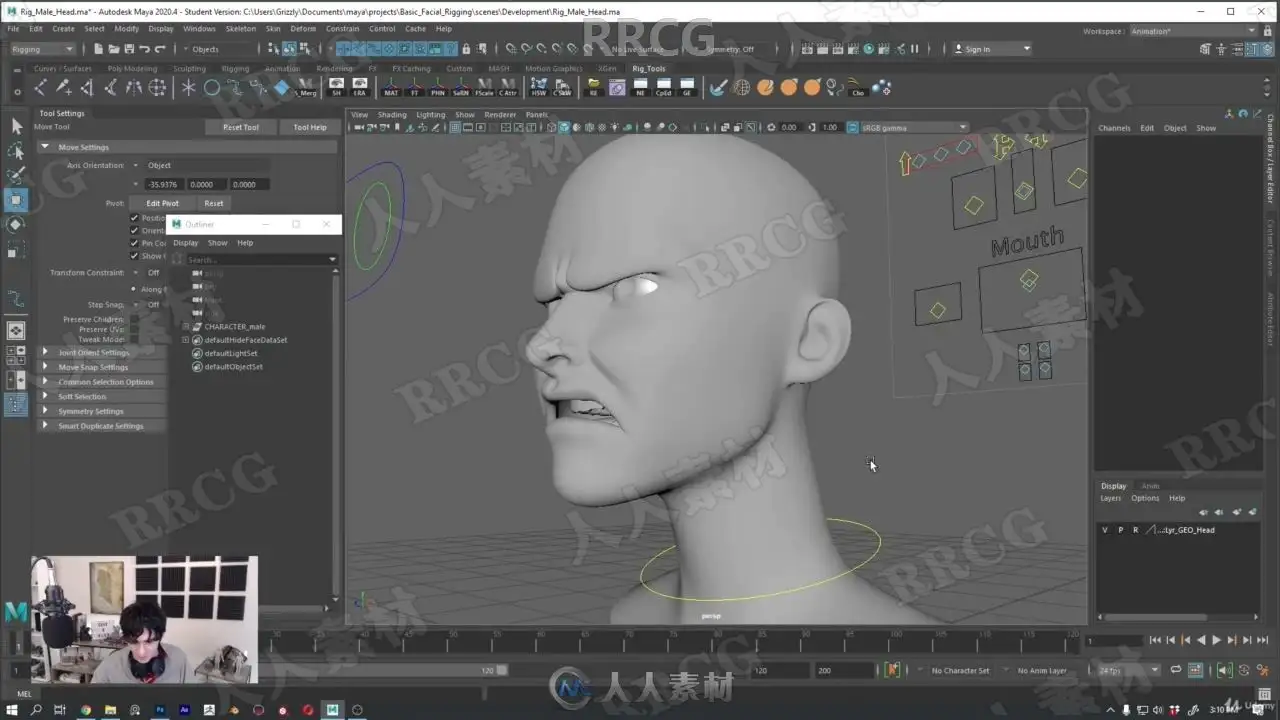
Task: Uncheck the Pin Component checkbox
Action: (x=135, y=243)
